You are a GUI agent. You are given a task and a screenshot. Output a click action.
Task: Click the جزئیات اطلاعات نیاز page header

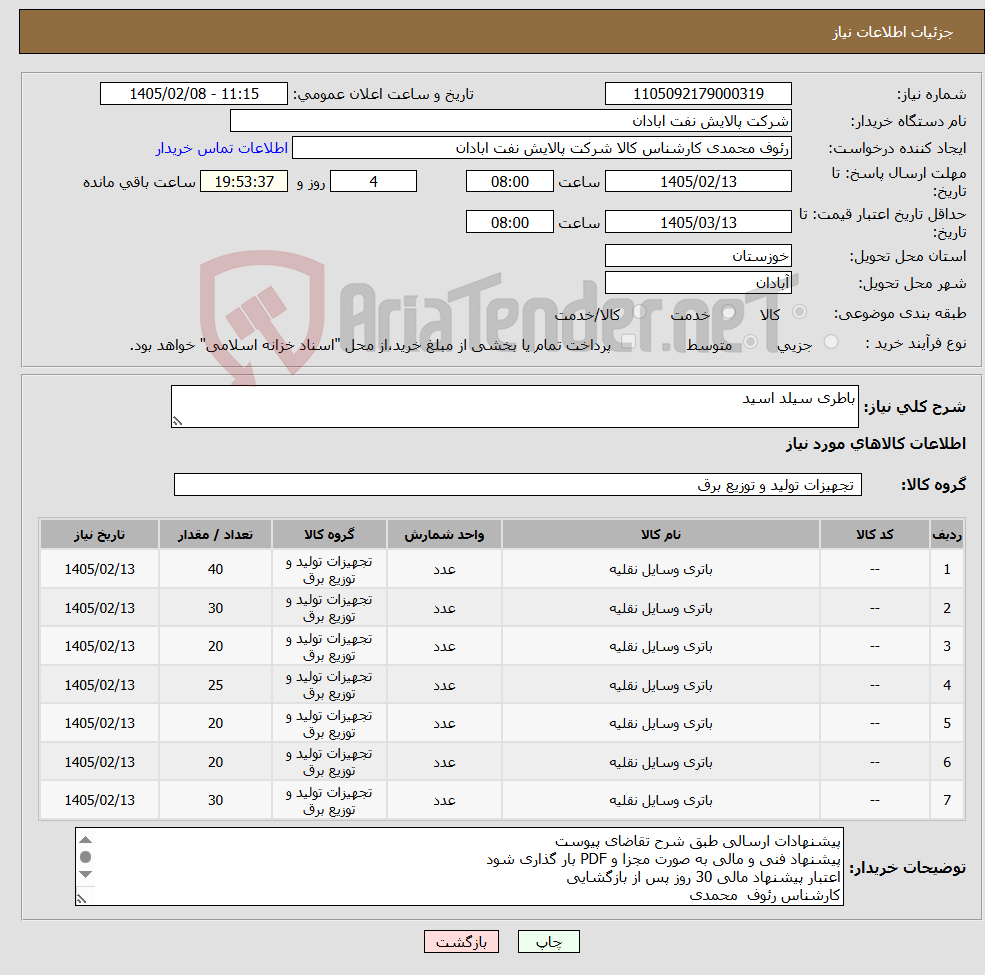click(x=892, y=31)
